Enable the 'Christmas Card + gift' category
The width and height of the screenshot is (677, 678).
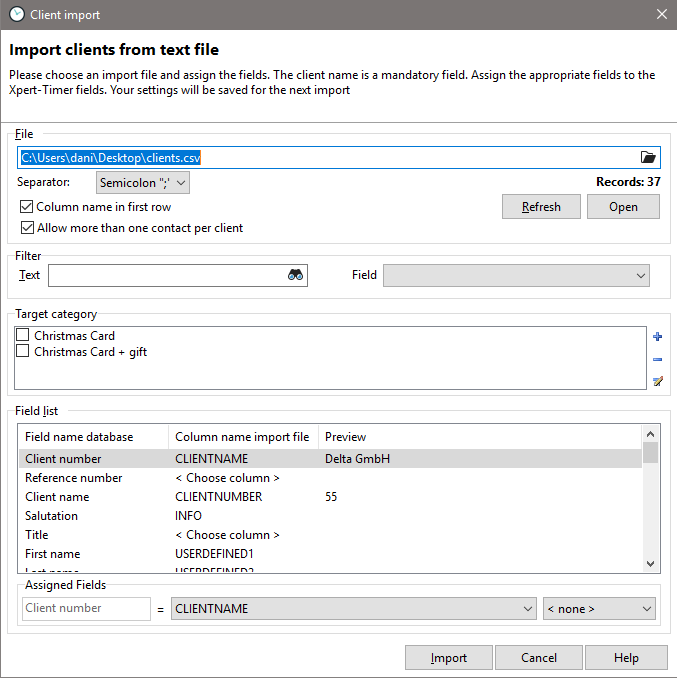click(x=23, y=352)
